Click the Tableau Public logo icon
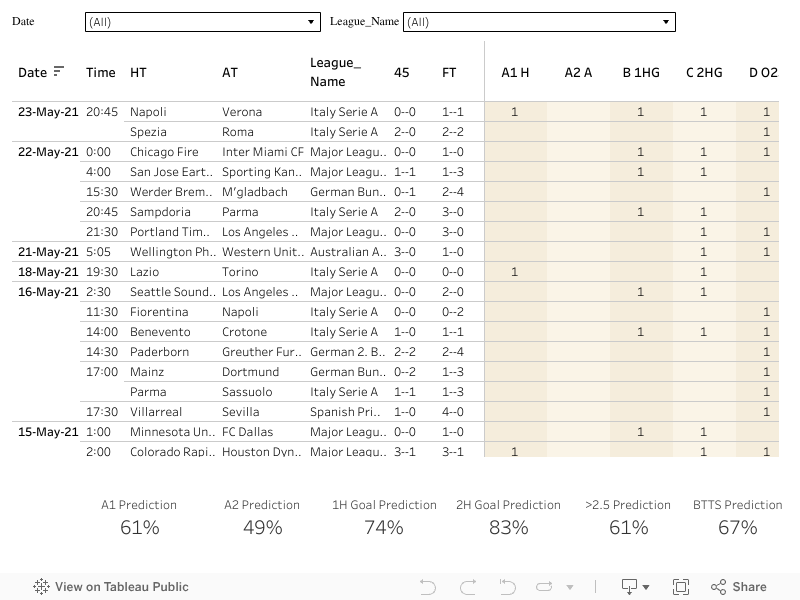800x600 pixels. click(x=41, y=587)
